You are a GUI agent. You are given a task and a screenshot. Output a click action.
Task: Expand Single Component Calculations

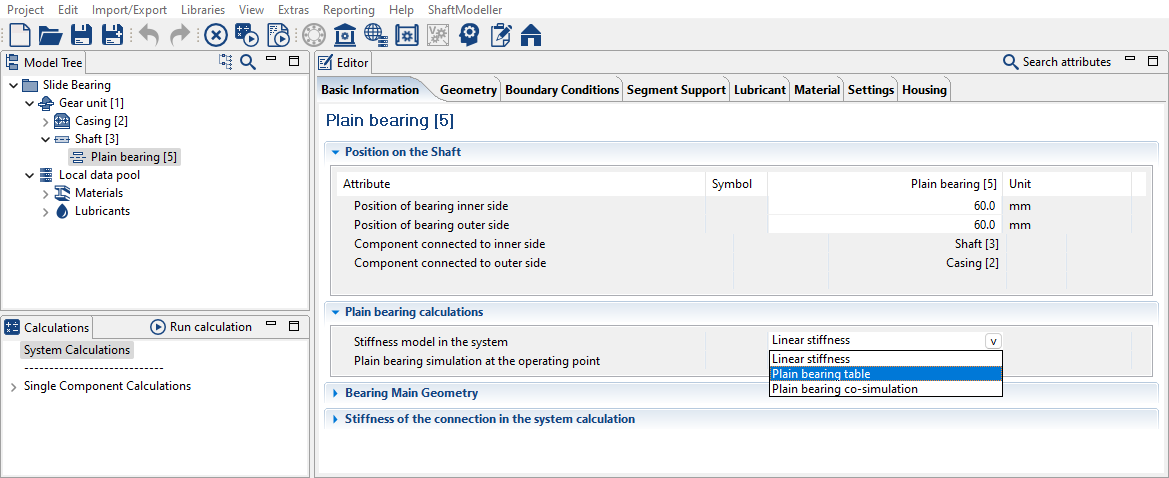(x=13, y=387)
